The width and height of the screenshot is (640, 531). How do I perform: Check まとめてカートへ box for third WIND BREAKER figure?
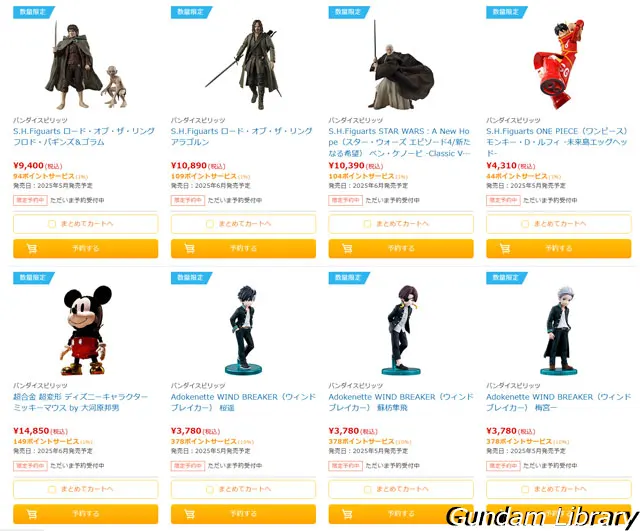point(525,489)
